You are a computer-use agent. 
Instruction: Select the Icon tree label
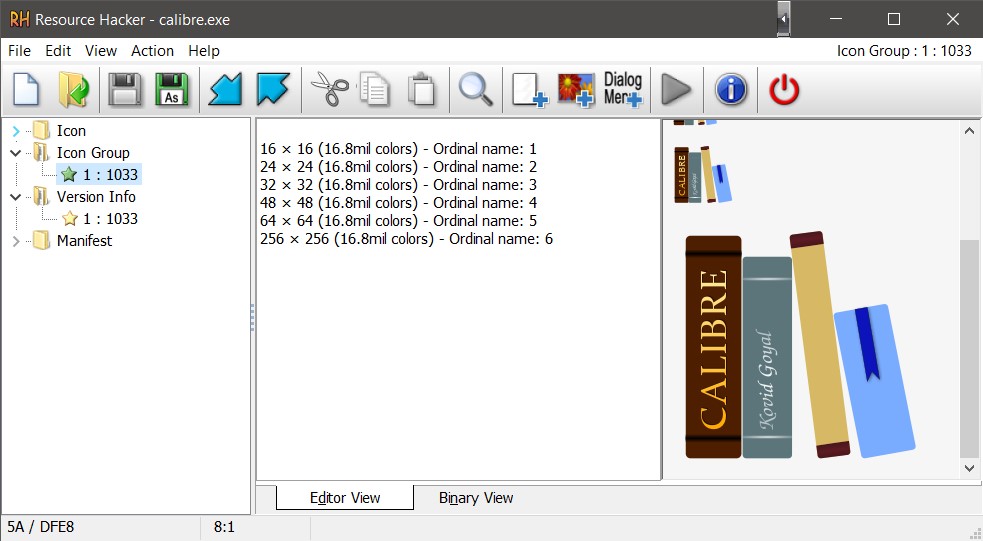[71, 131]
